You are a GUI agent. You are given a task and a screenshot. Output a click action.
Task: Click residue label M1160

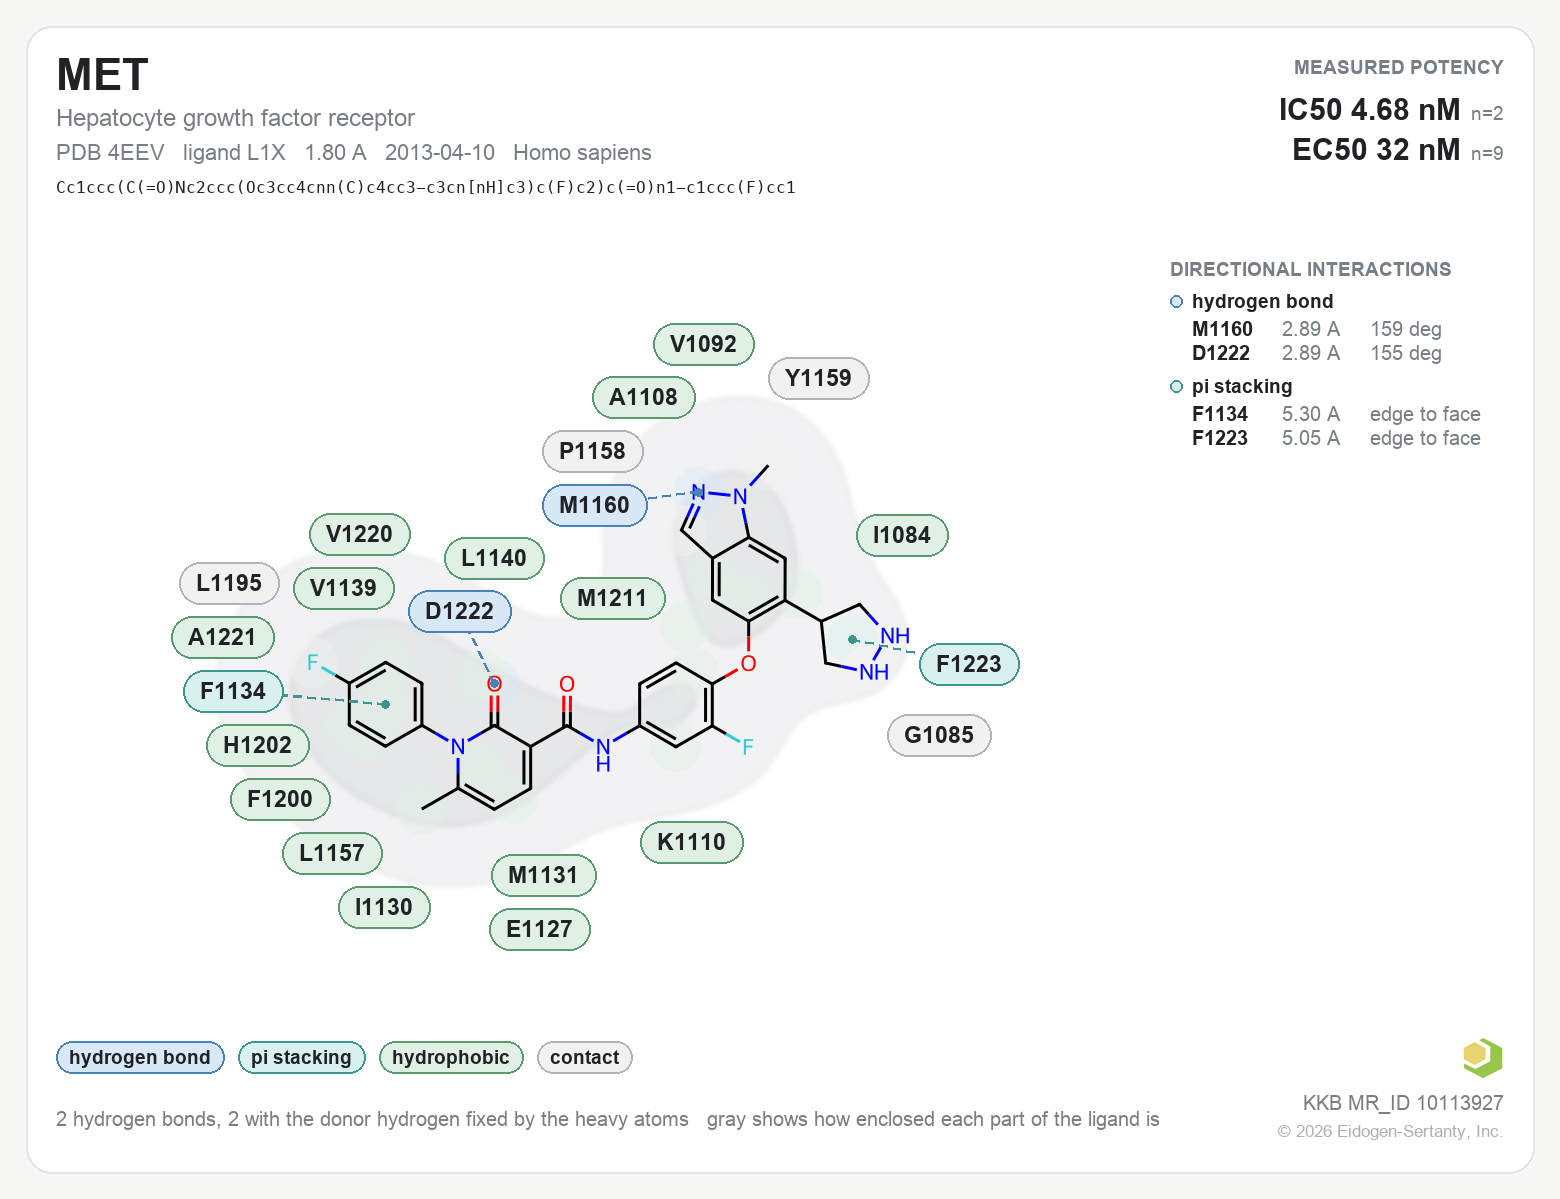(x=595, y=505)
